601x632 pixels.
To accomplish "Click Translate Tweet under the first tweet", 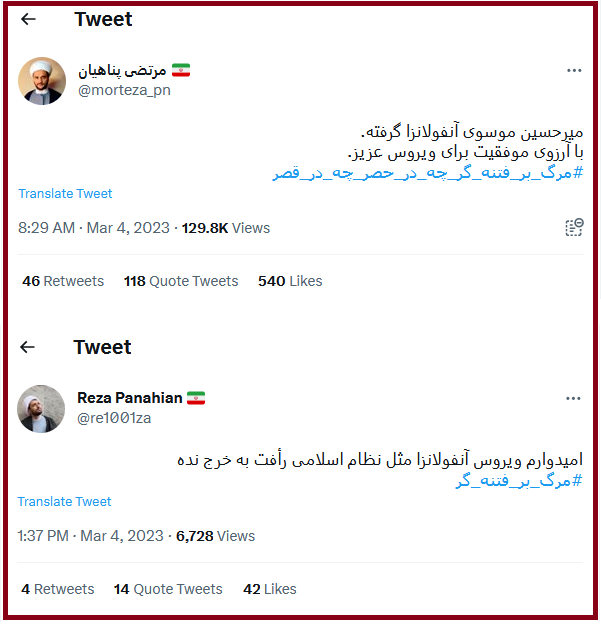I will 65,194.
